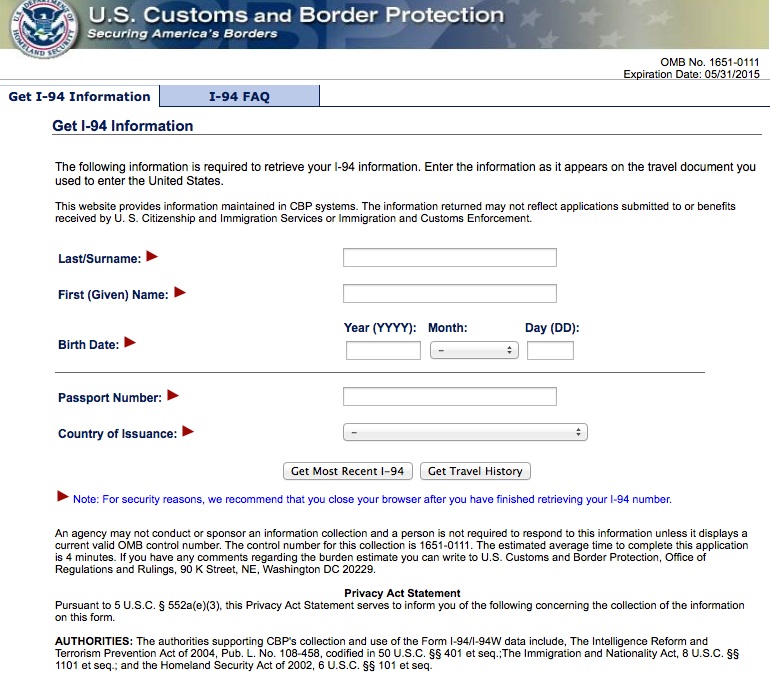This screenshot has height=678, width=770.
Task: Click the 'OMB No. 1651-0111' text
Action: (710, 62)
